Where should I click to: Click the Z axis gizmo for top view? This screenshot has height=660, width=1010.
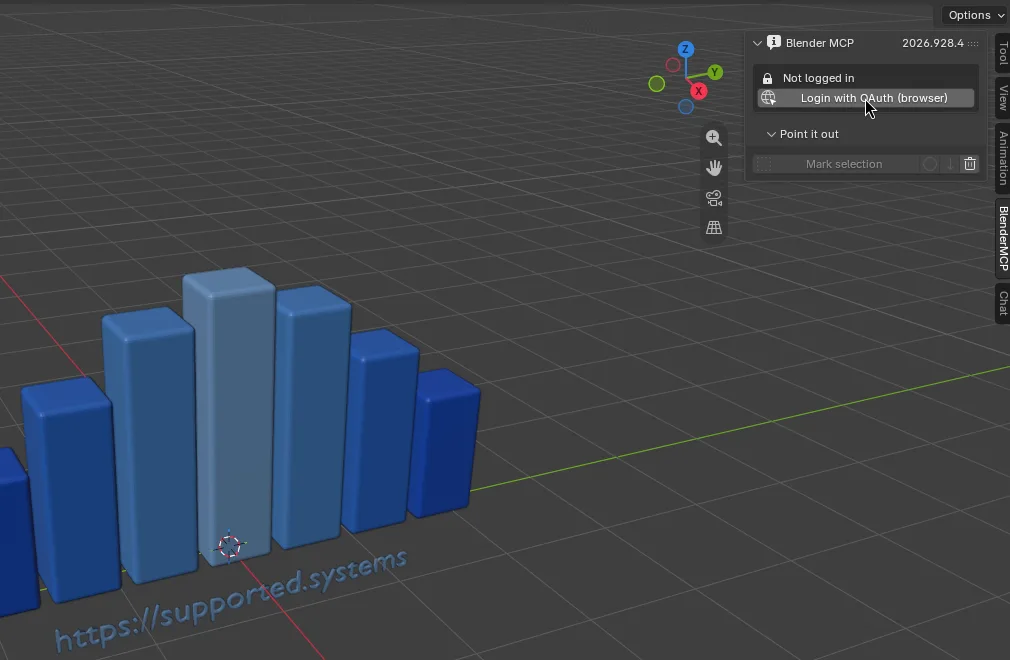685,49
